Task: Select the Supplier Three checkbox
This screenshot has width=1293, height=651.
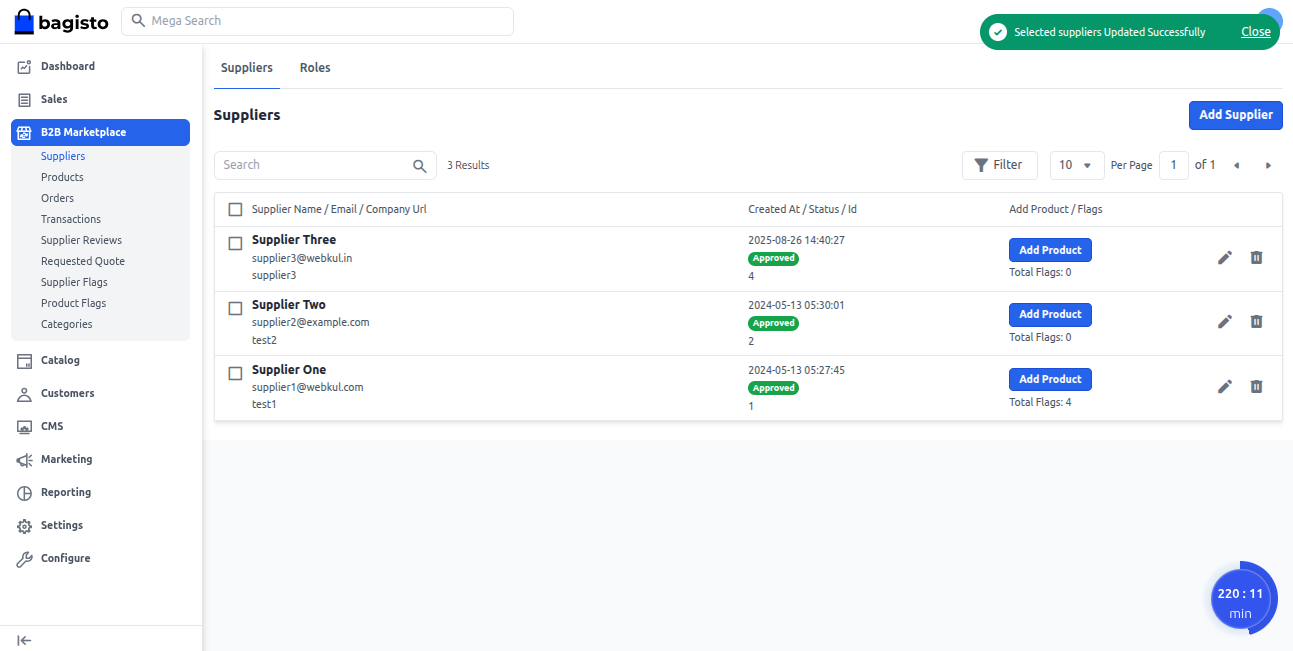Action: [235, 243]
